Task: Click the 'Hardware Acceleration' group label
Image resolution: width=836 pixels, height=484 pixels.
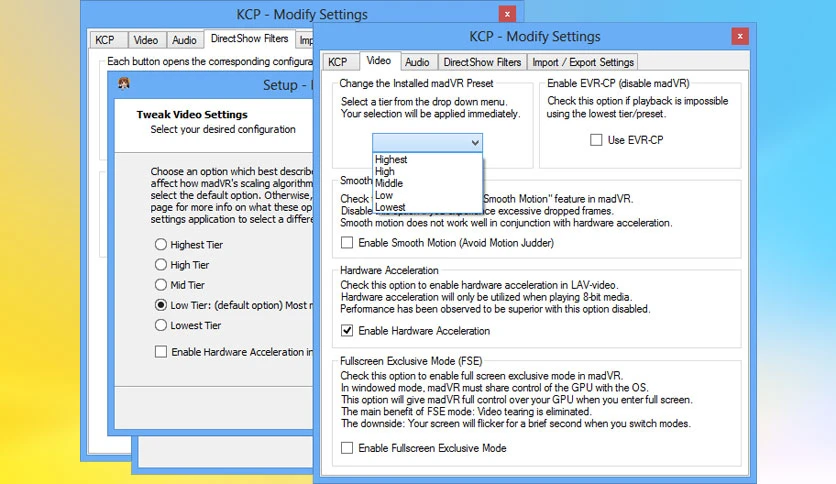Action: 389,270
